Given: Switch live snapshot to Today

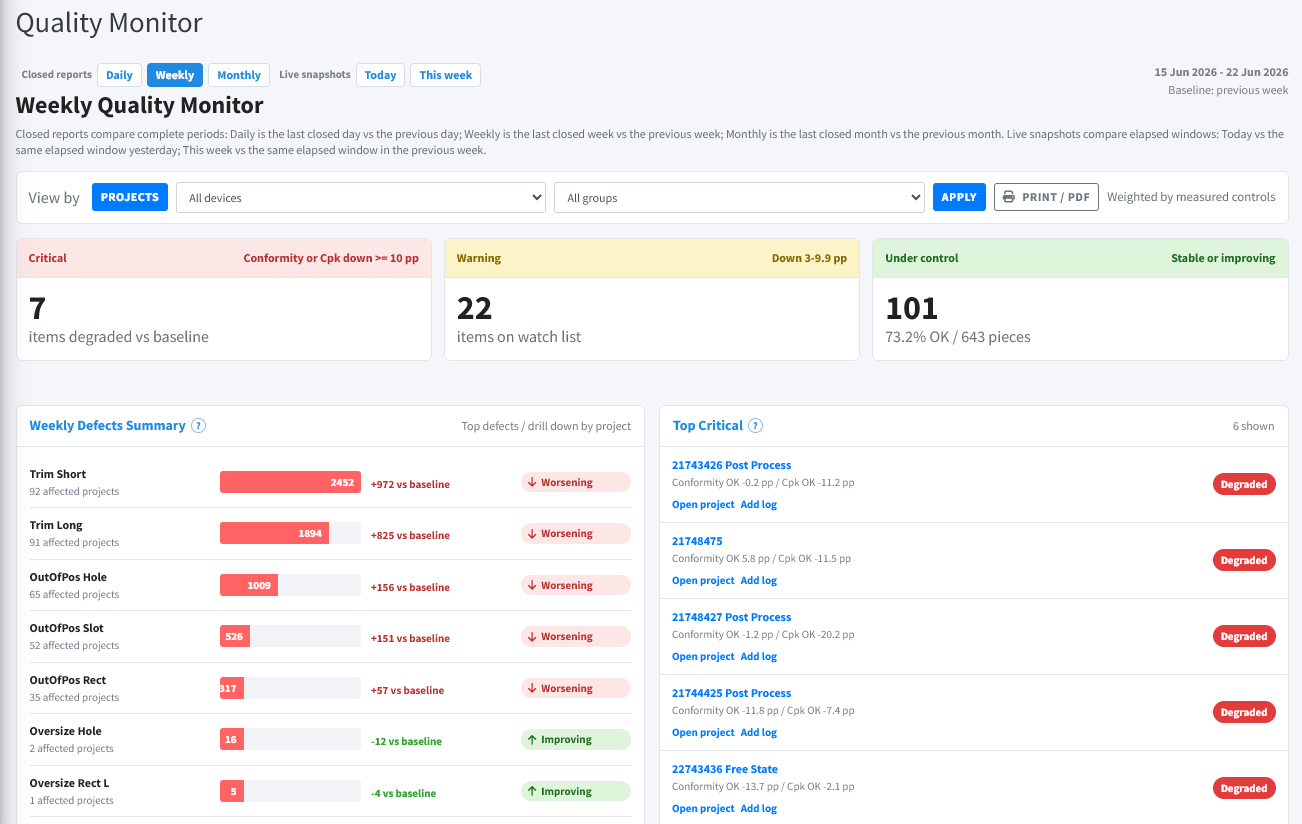Looking at the screenshot, I should point(380,75).
